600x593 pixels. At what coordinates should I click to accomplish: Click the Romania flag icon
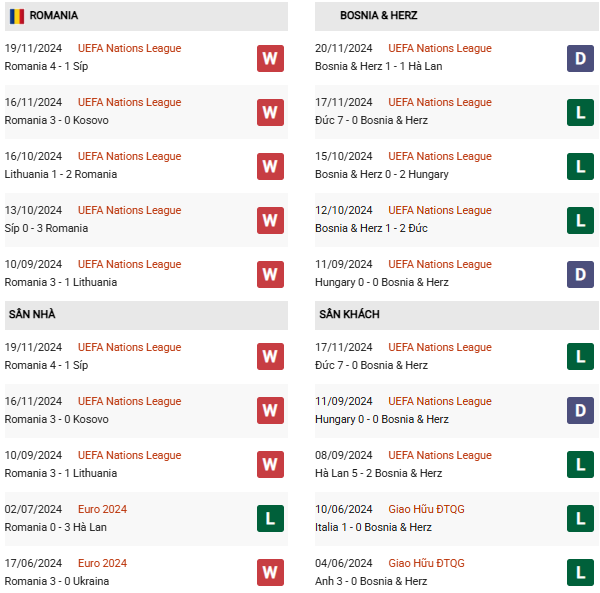click(x=17, y=16)
